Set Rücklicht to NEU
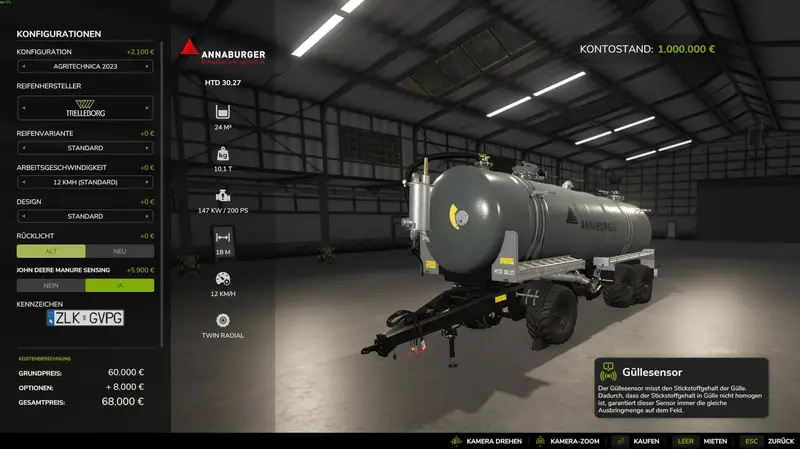 (x=120, y=251)
